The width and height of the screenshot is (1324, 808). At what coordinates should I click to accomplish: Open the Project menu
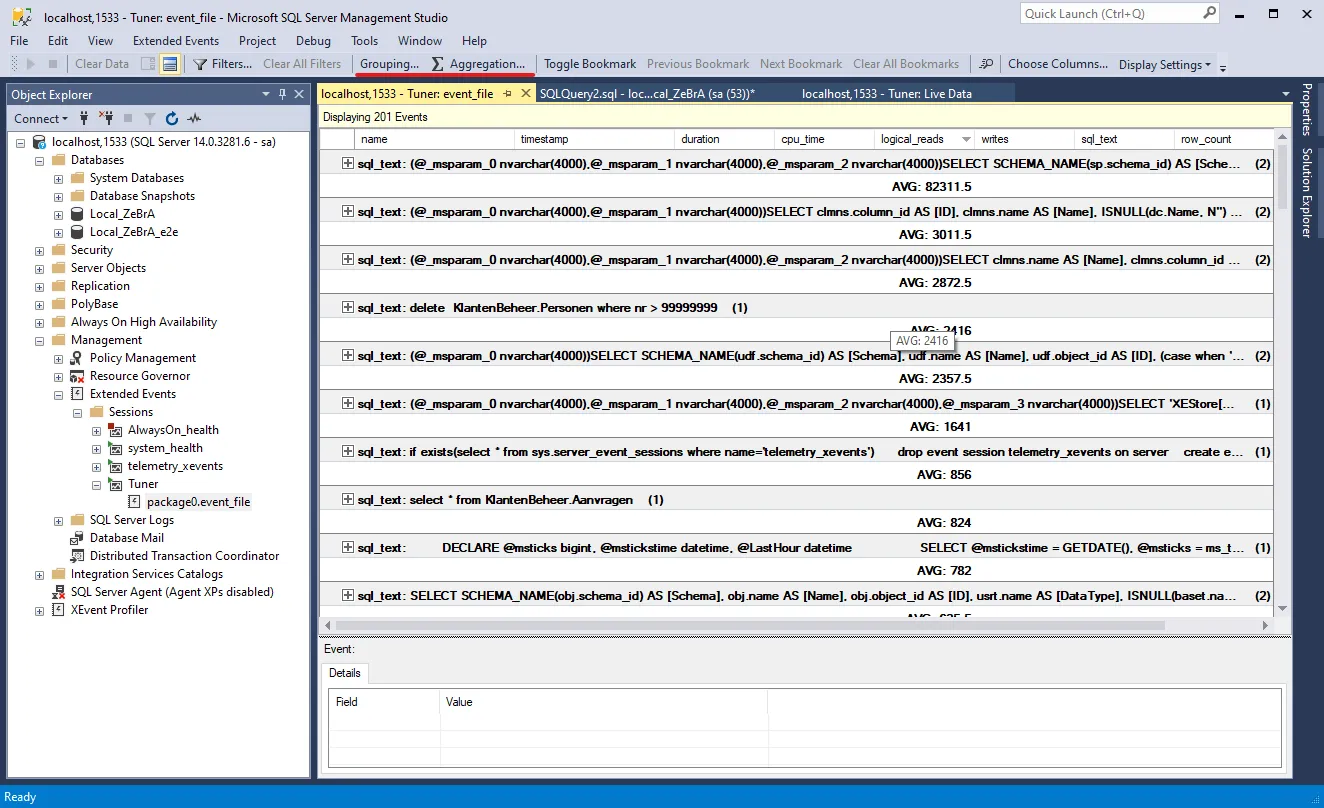click(257, 41)
